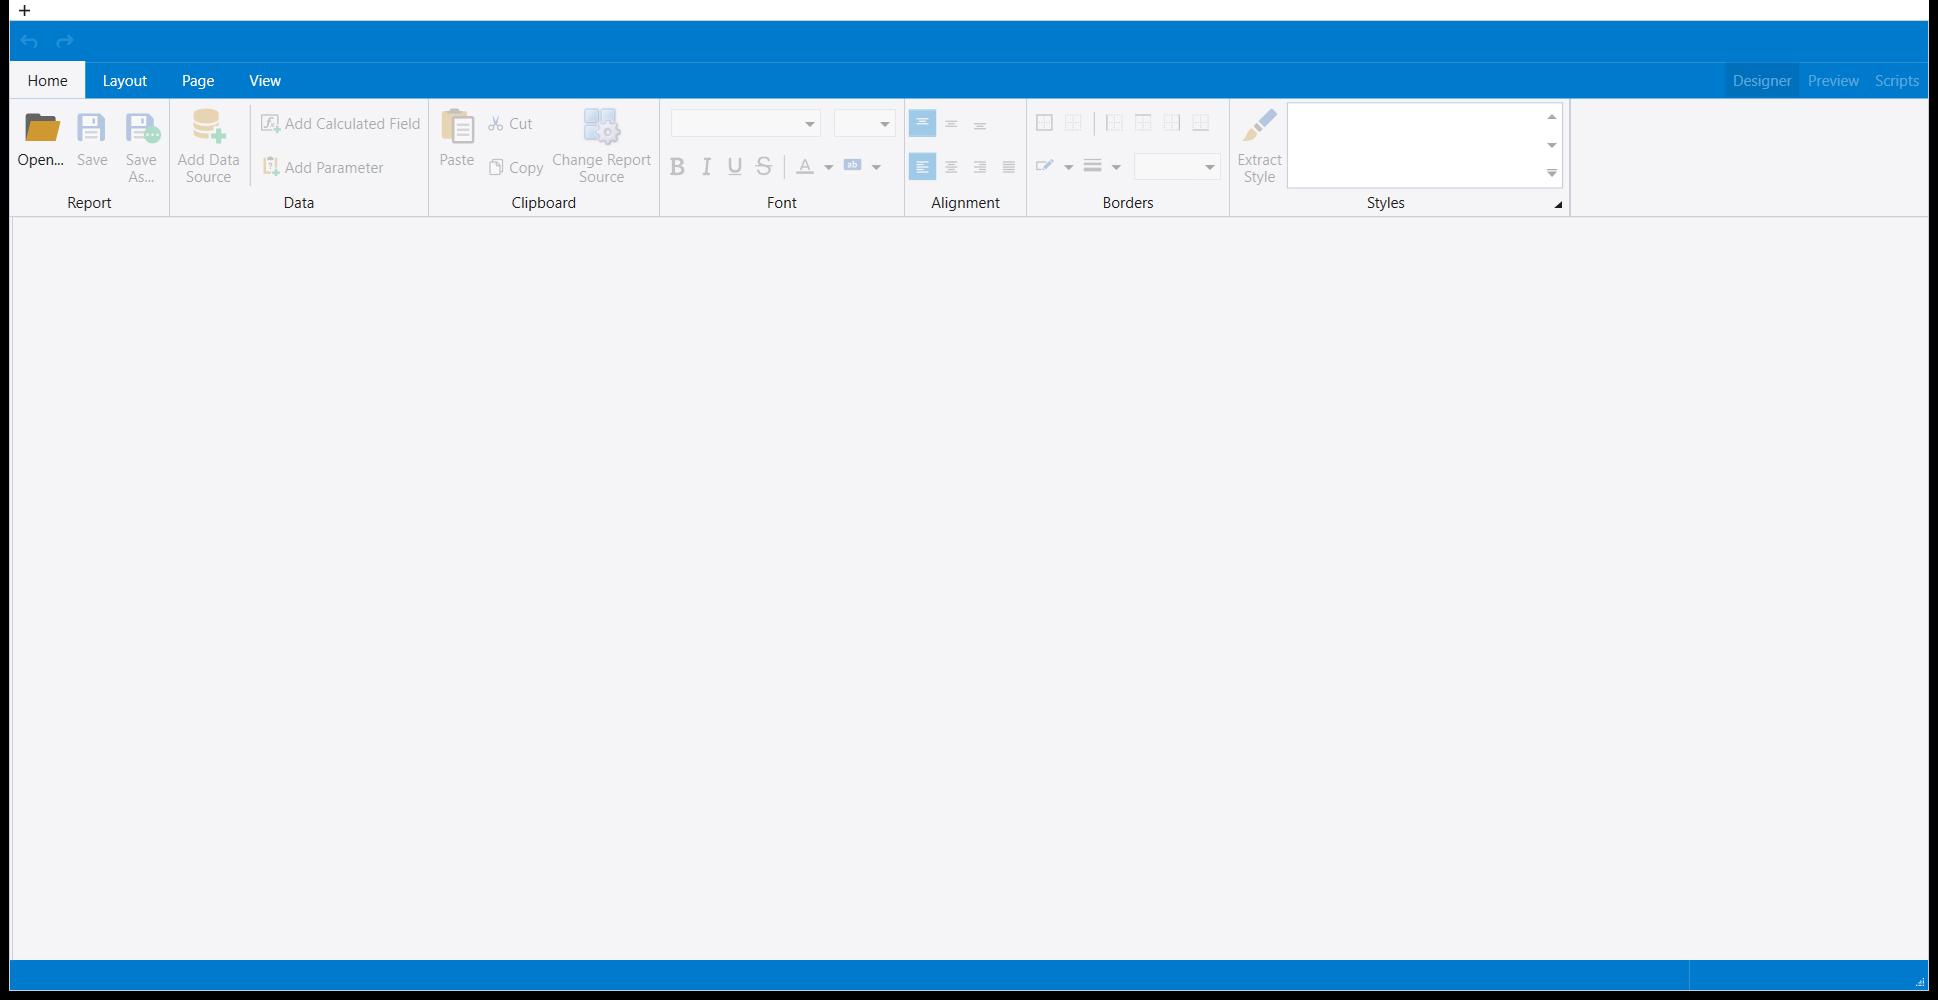Click Add Calculated Field

click(341, 124)
